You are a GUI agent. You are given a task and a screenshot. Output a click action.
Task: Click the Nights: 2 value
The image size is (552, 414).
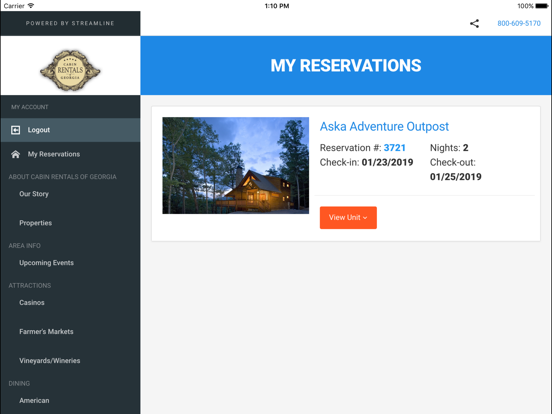point(465,148)
